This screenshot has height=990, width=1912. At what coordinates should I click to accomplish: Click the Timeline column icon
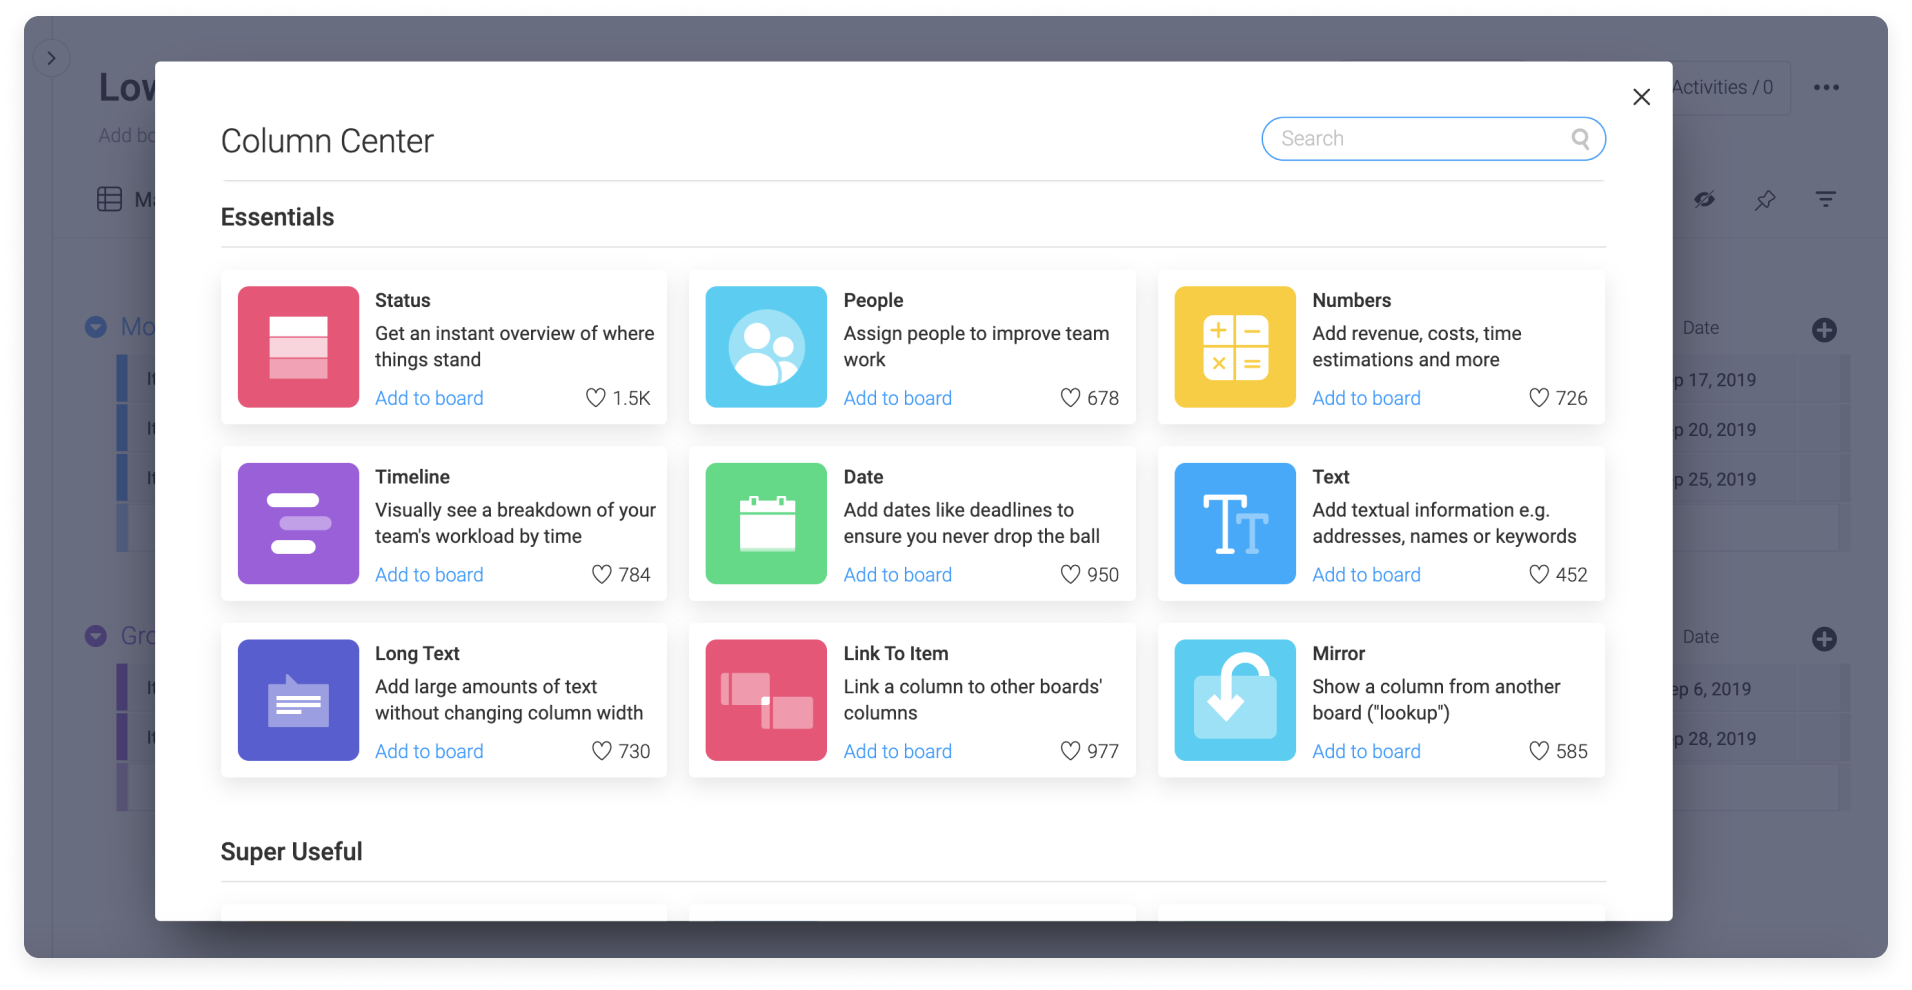coord(298,523)
